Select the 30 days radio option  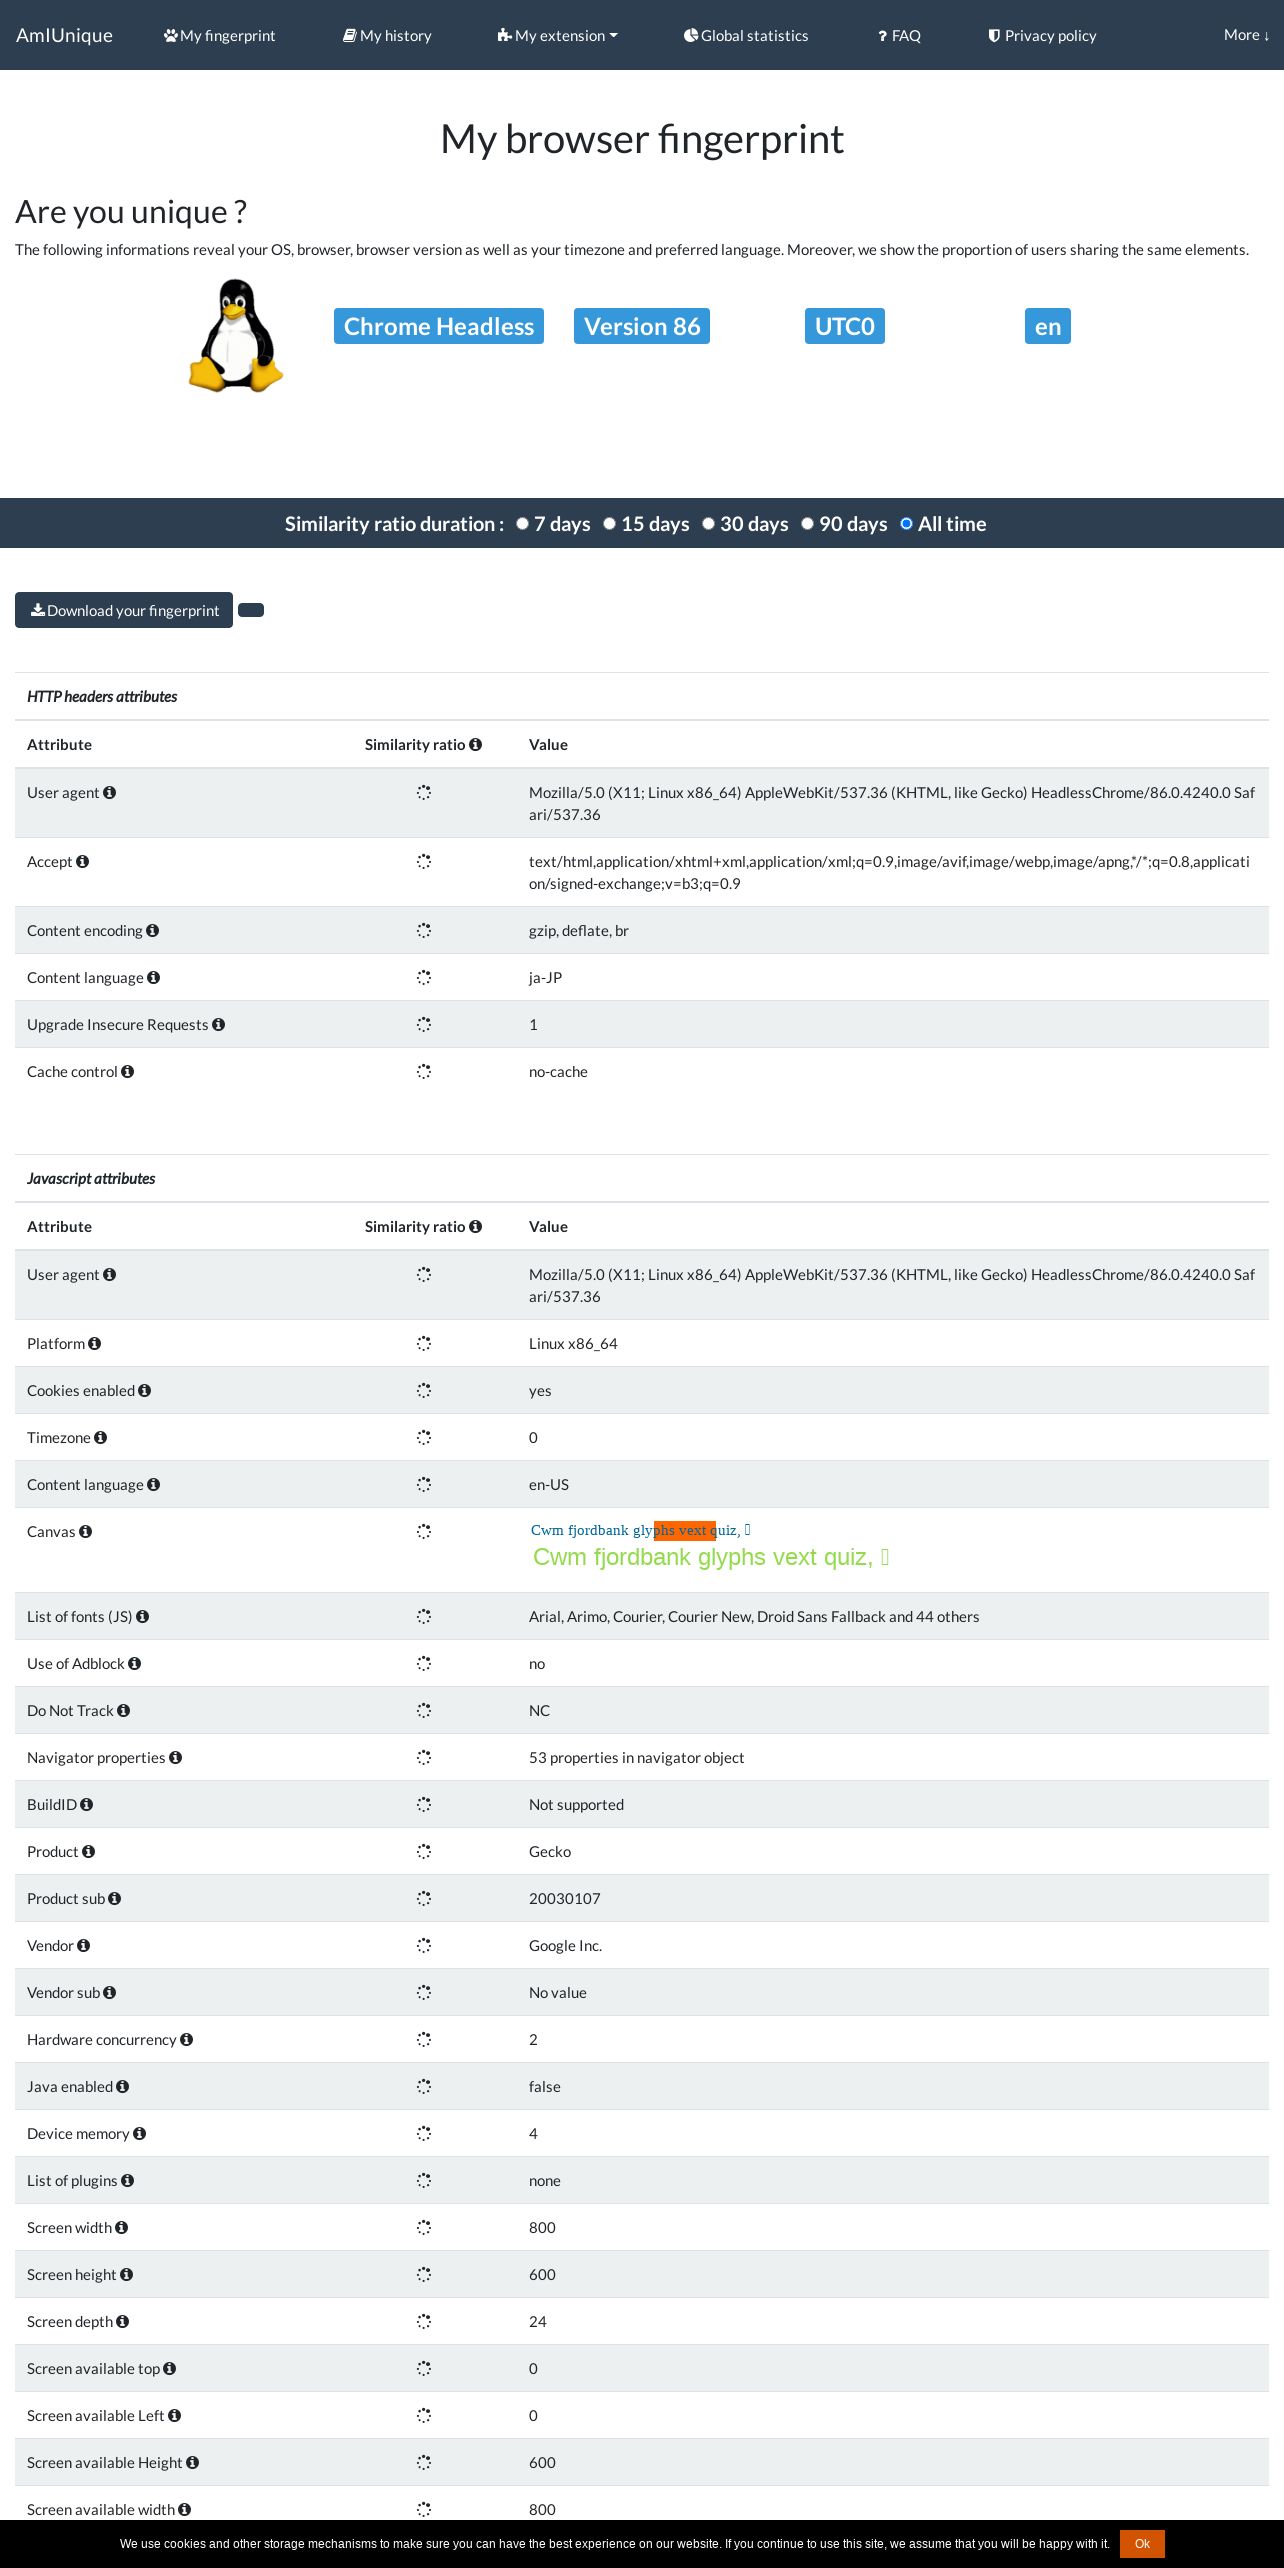pos(708,523)
